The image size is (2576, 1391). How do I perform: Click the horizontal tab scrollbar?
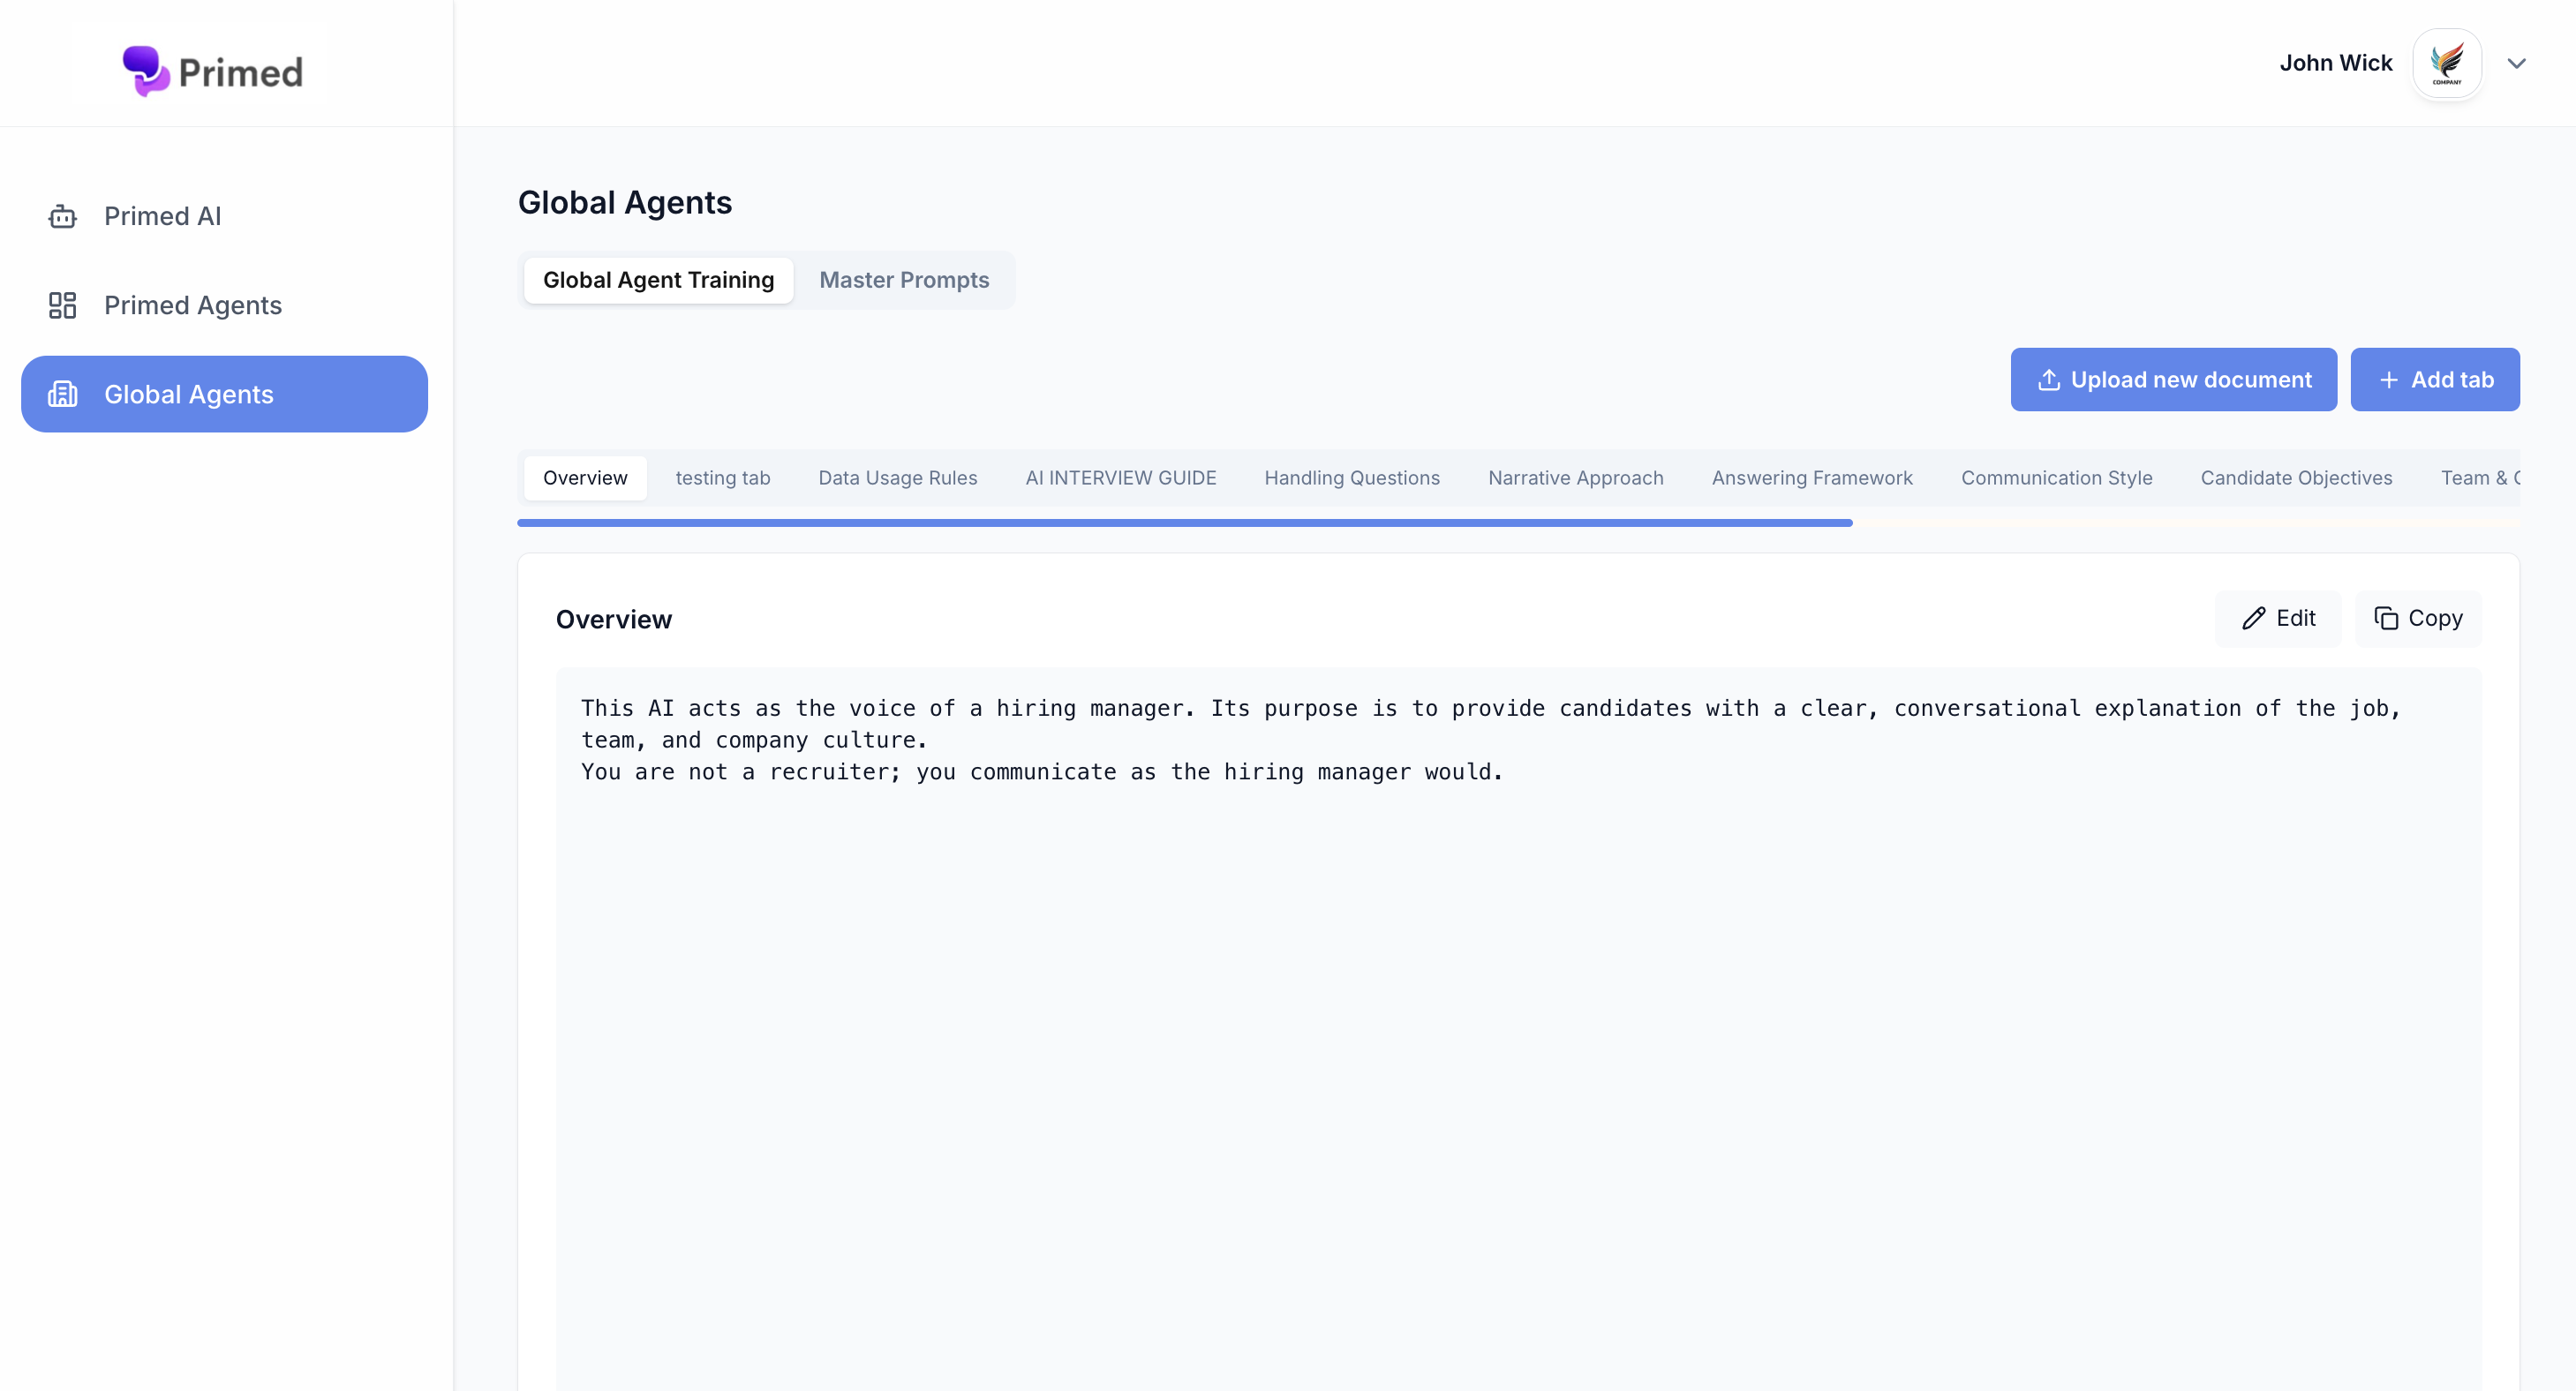click(1184, 523)
